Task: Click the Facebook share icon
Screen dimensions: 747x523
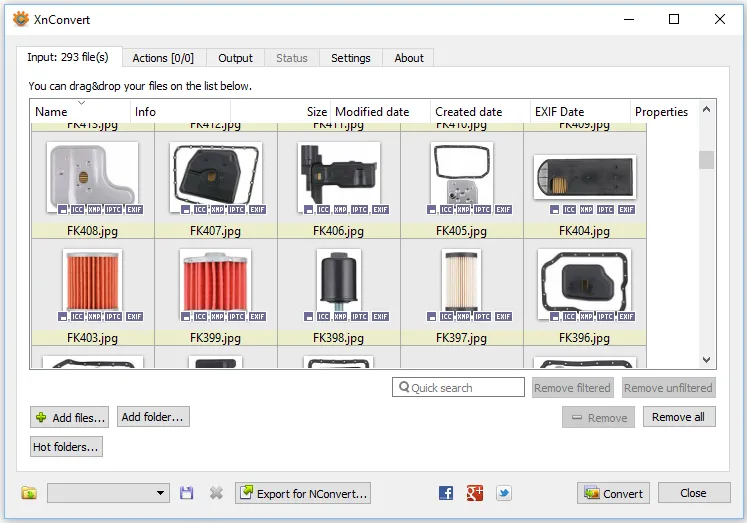Action: pyautogui.click(x=446, y=493)
